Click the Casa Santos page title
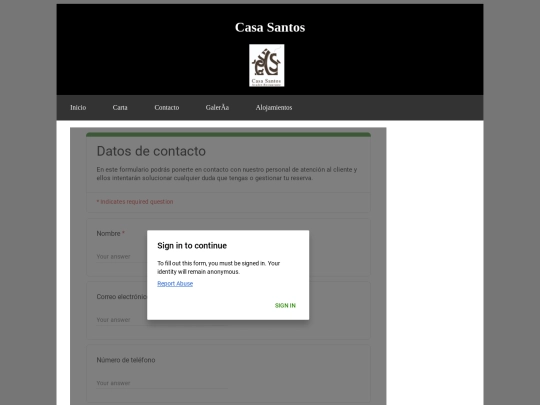Image resolution: width=540 pixels, height=405 pixels. click(x=270, y=27)
